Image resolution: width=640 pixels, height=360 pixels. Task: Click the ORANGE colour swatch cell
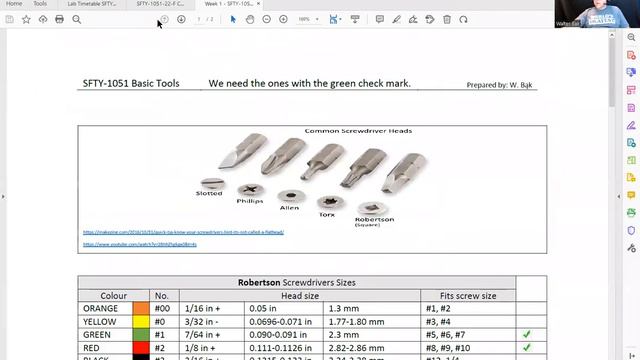pos(141,308)
